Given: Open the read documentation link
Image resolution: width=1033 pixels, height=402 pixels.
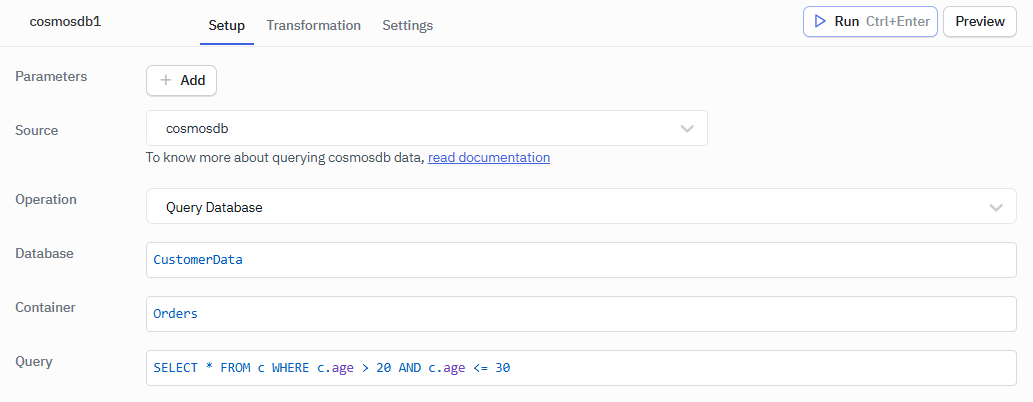Looking at the screenshot, I should click(489, 157).
